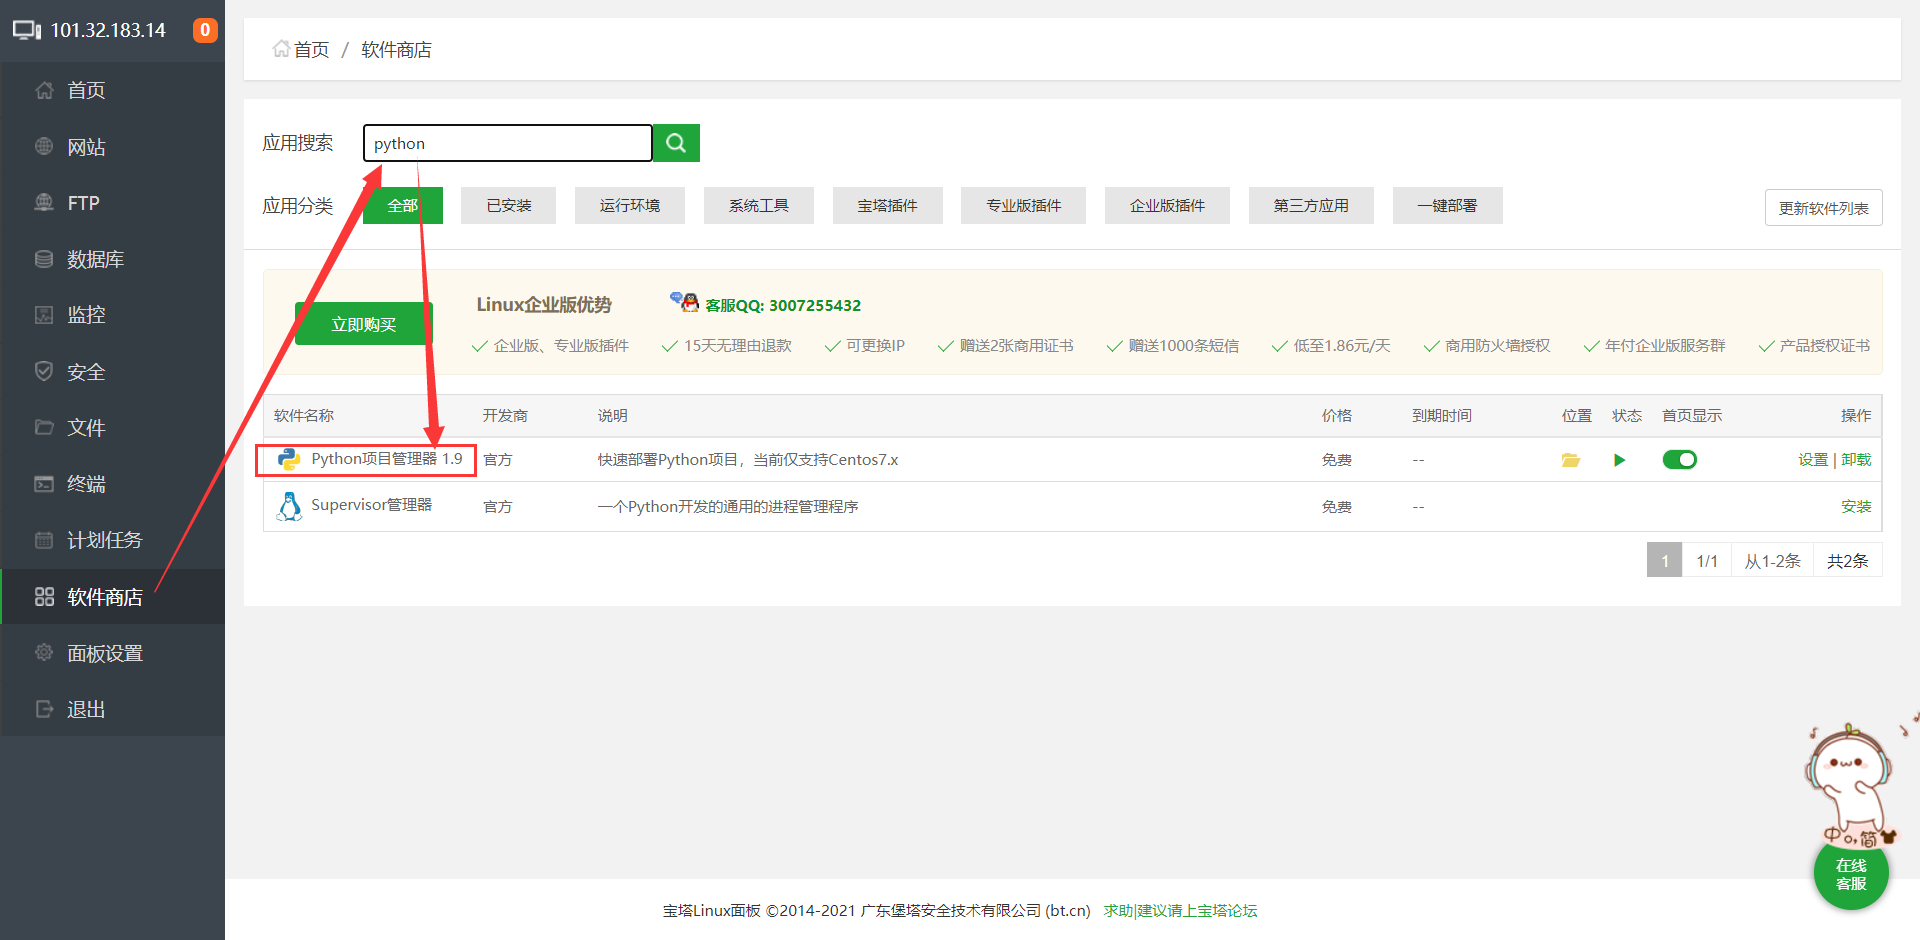Click the Python logo icon in the software list
Image resolution: width=1920 pixels, height=940 pixels.
point(289,459)
